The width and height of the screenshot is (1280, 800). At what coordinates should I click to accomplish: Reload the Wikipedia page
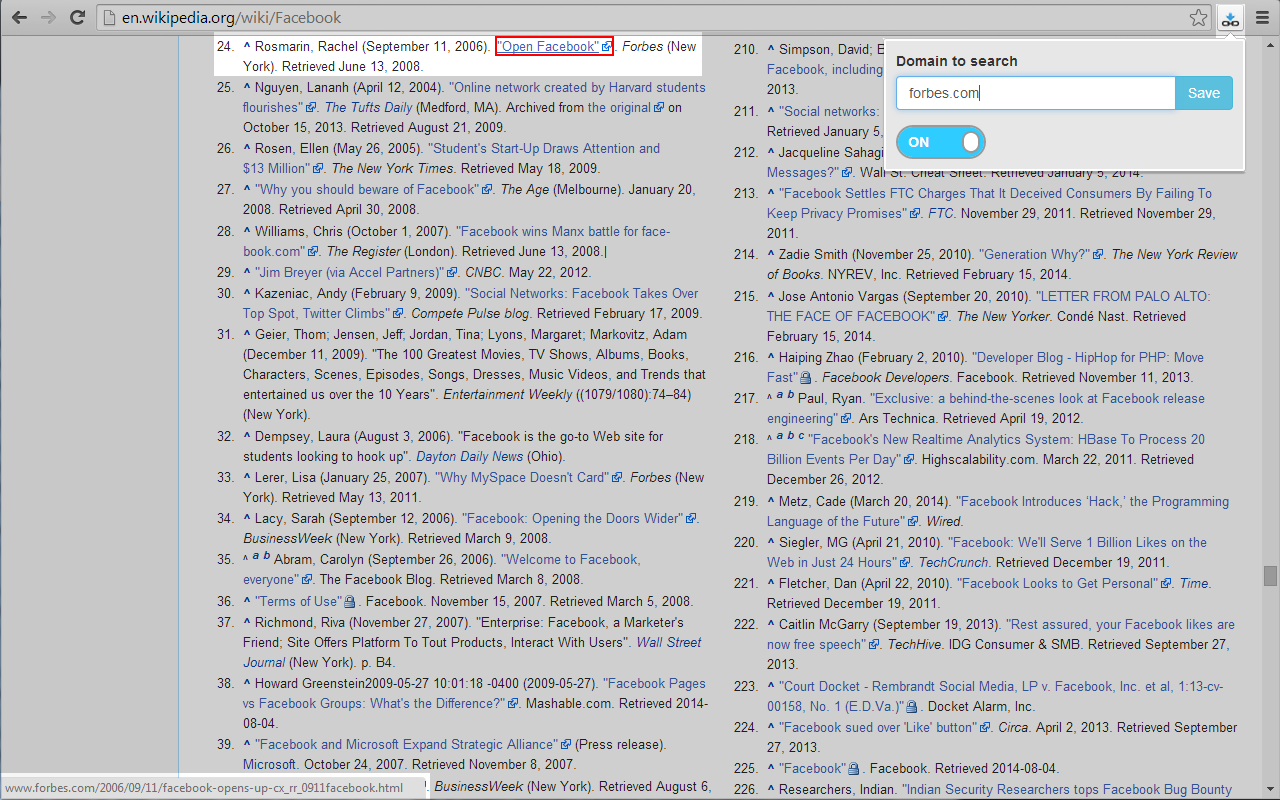[x=77, y=17]
